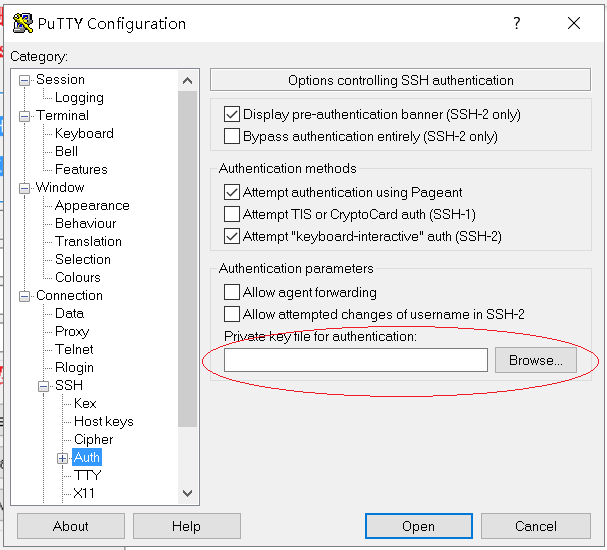The image size is (607, 550).
Task: Browse for a private key file
Action: click(535, 360)
